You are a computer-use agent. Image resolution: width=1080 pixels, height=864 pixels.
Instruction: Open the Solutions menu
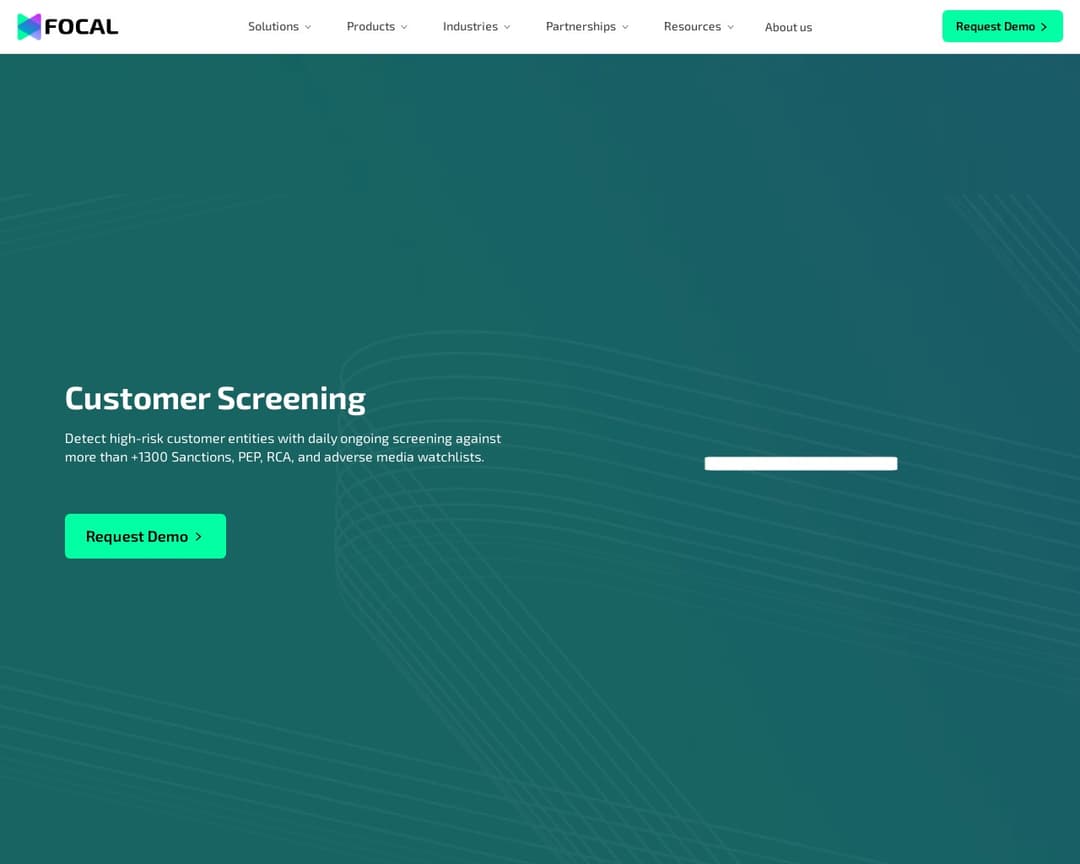[273, 26]
